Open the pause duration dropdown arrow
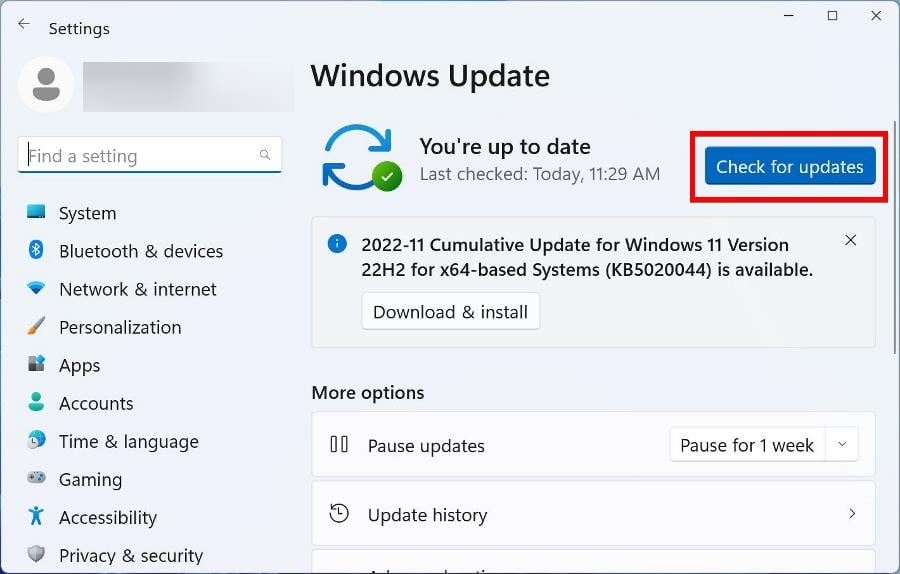Screen dimensions: 900x574 [842, 444]
